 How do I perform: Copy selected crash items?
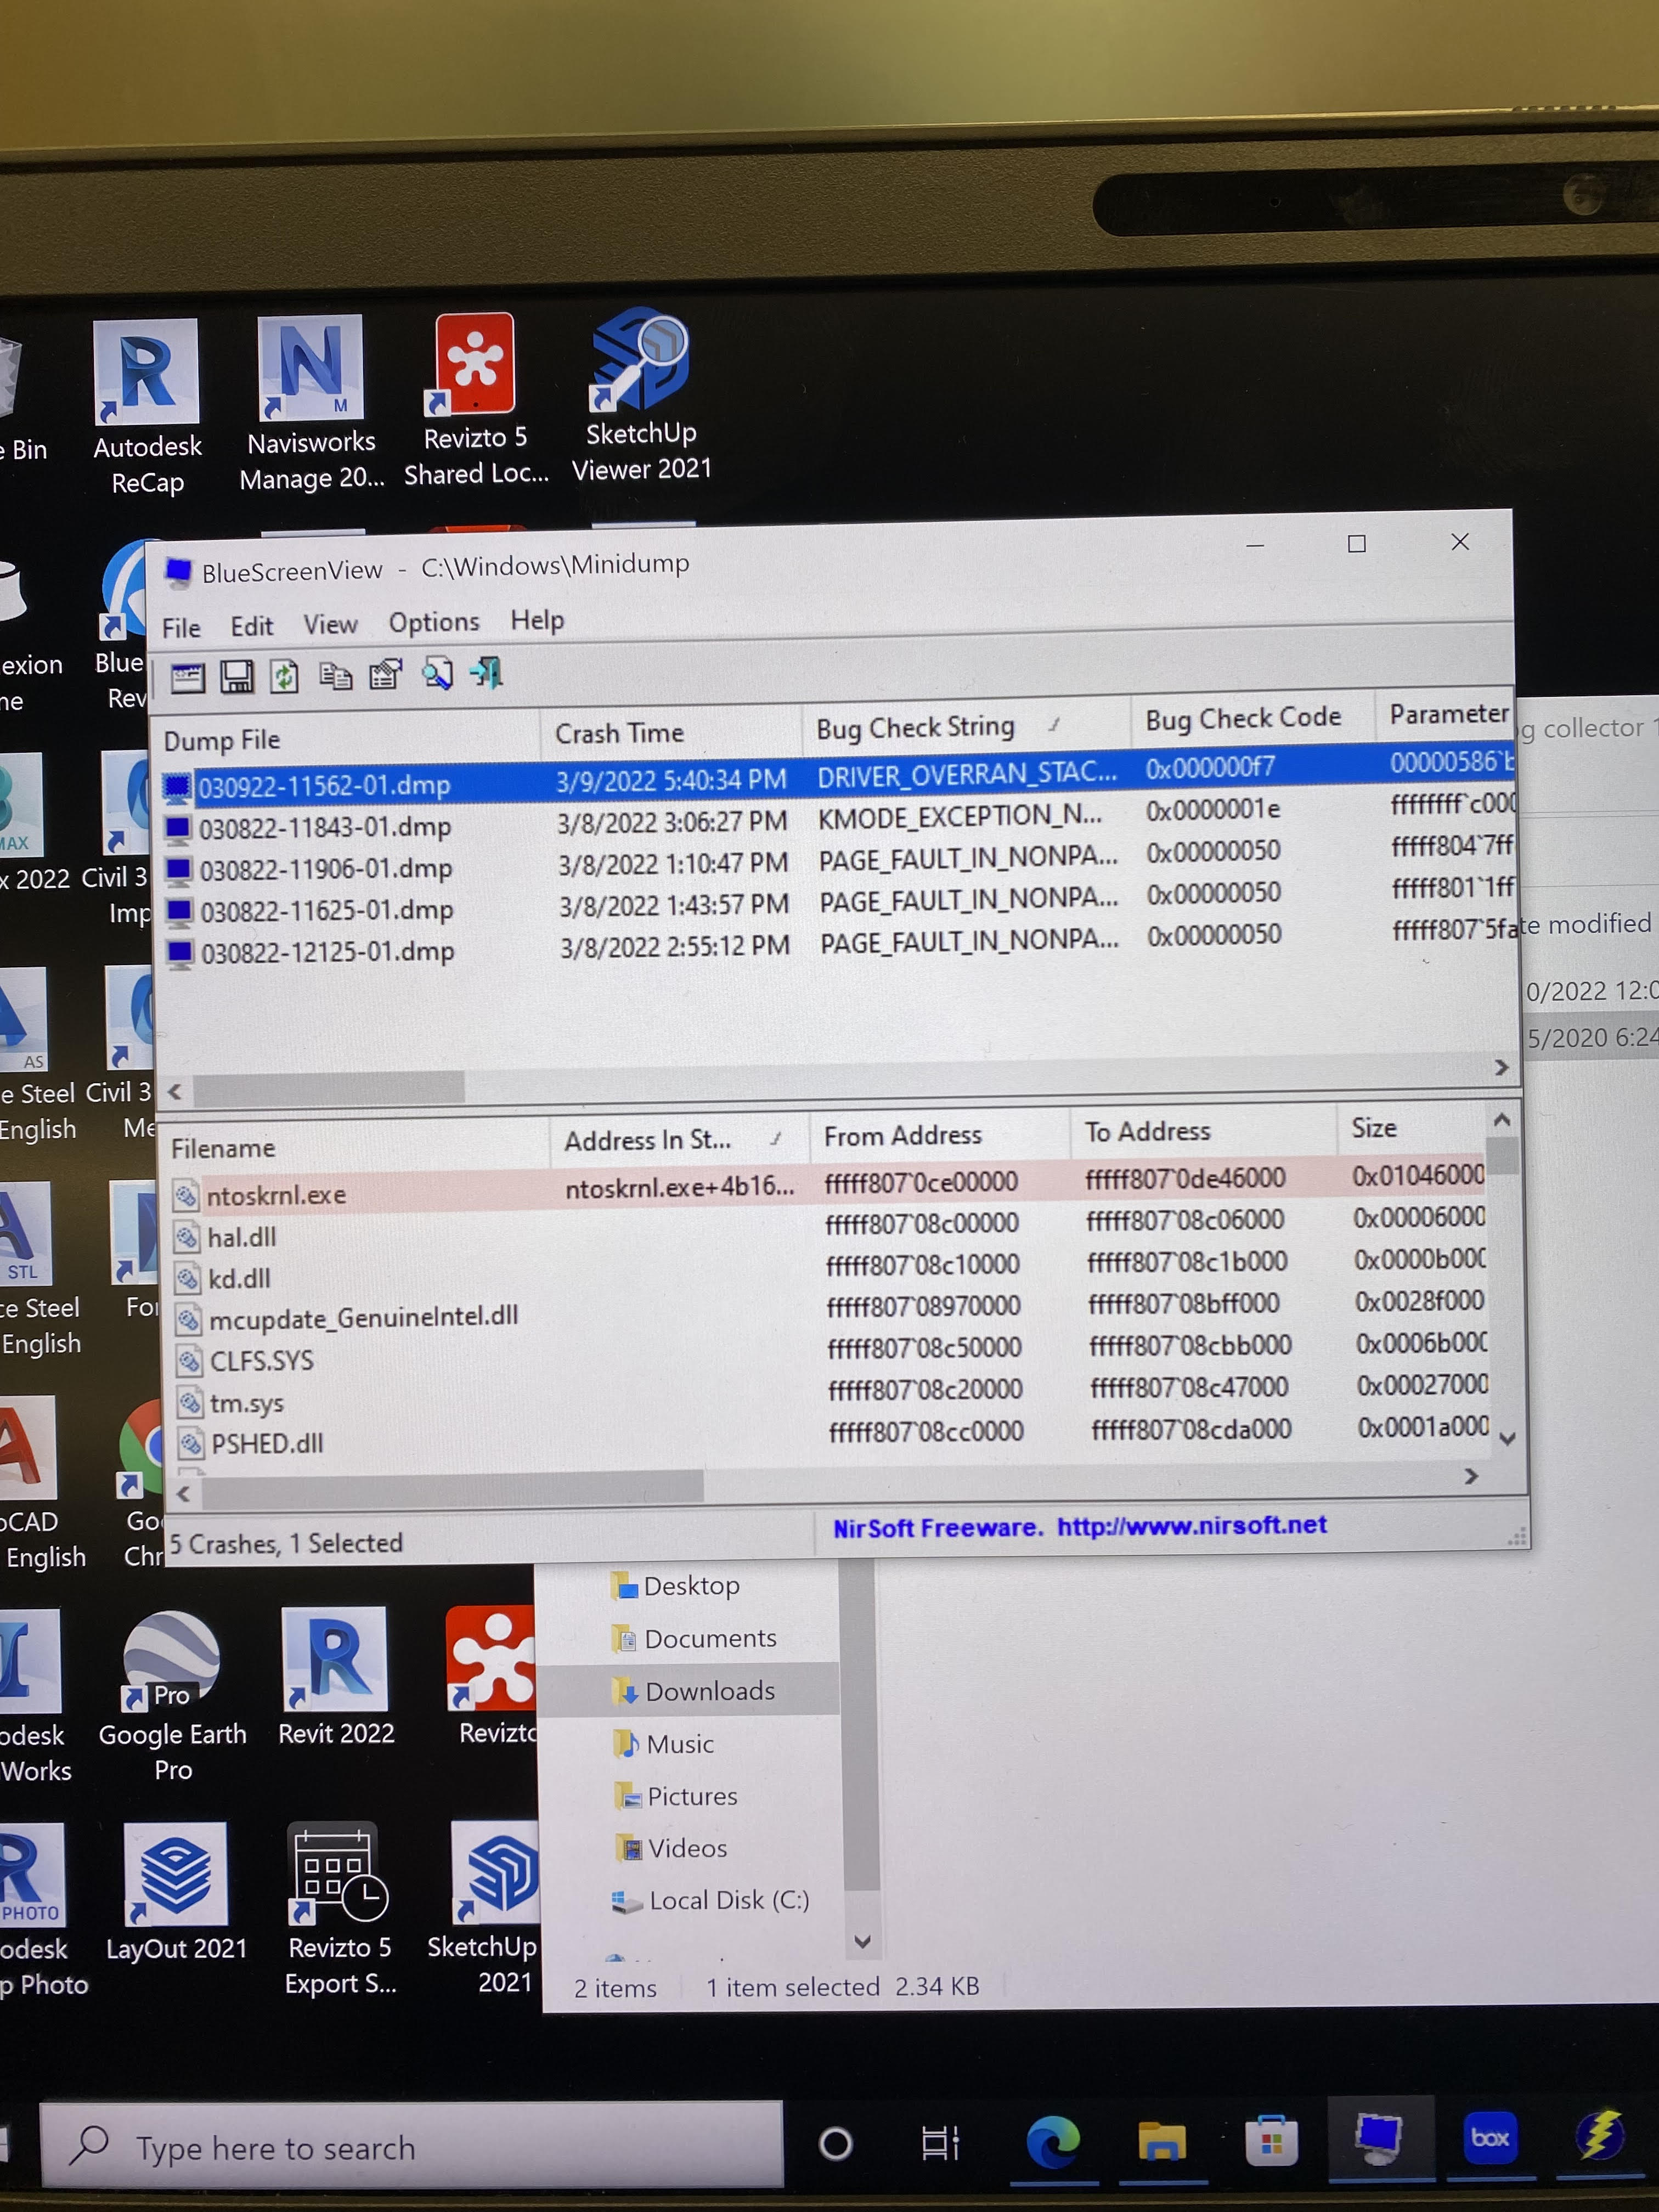336,675
